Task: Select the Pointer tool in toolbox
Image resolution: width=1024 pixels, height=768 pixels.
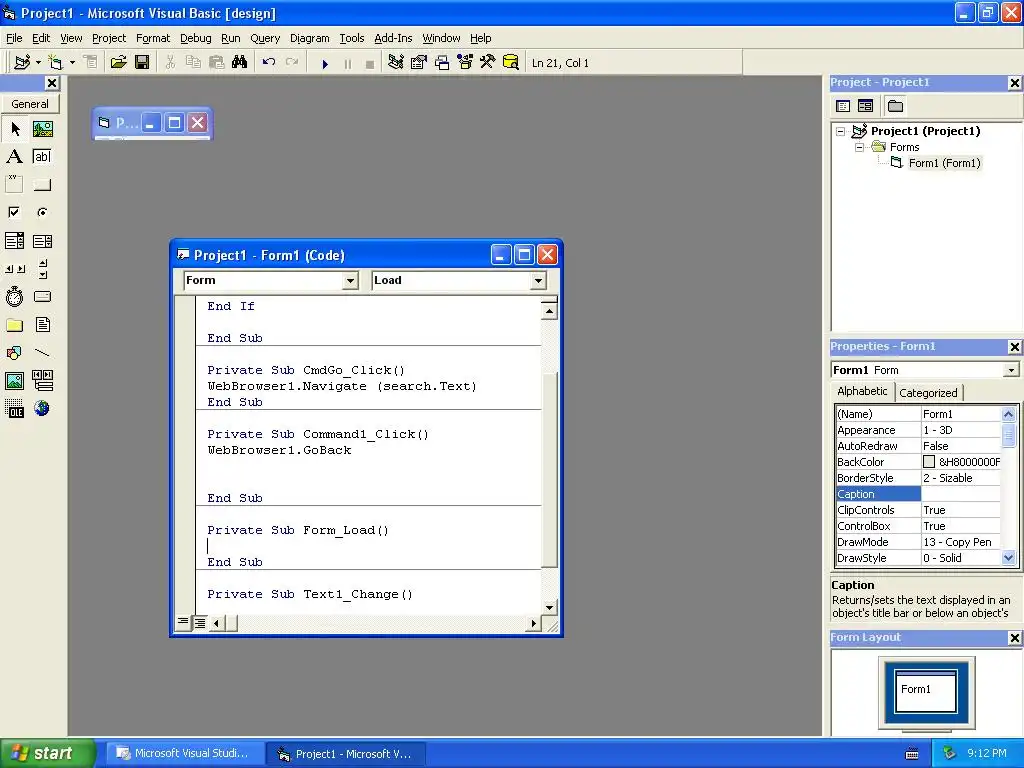Action: [x=14, y=129]
